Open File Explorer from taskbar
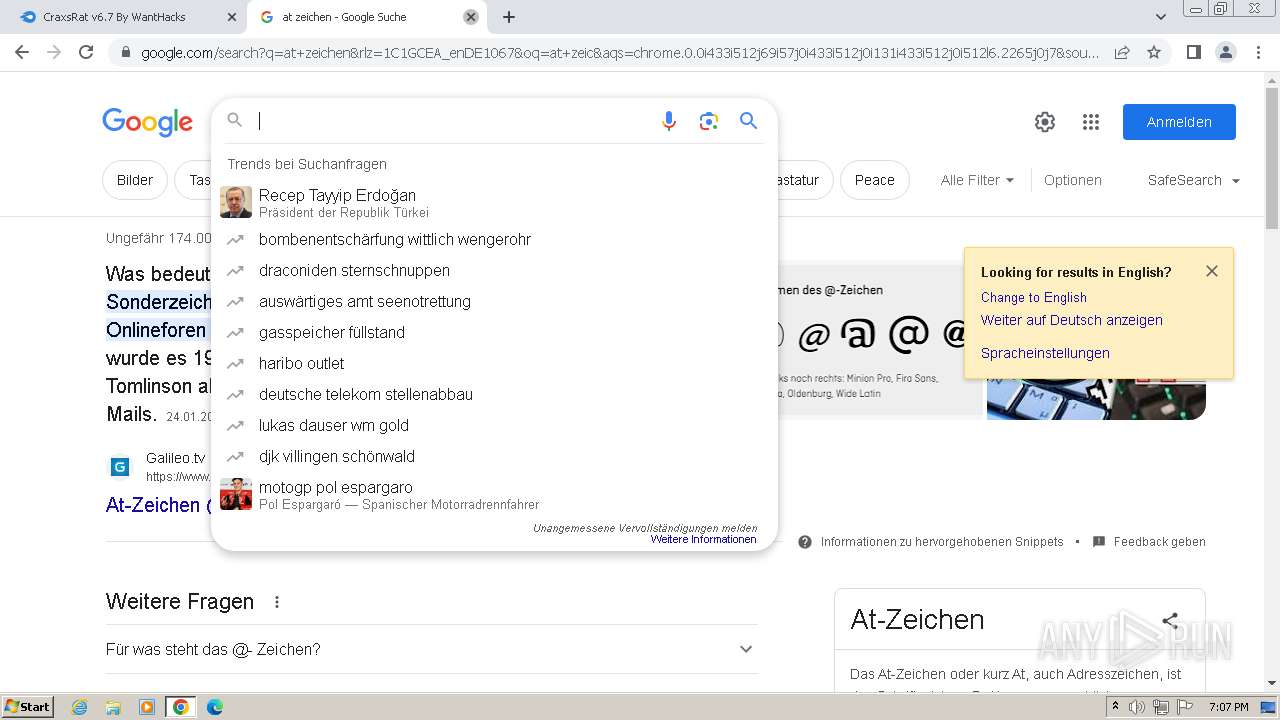This screenshot has height=720, width=1280. click(113, 707)
